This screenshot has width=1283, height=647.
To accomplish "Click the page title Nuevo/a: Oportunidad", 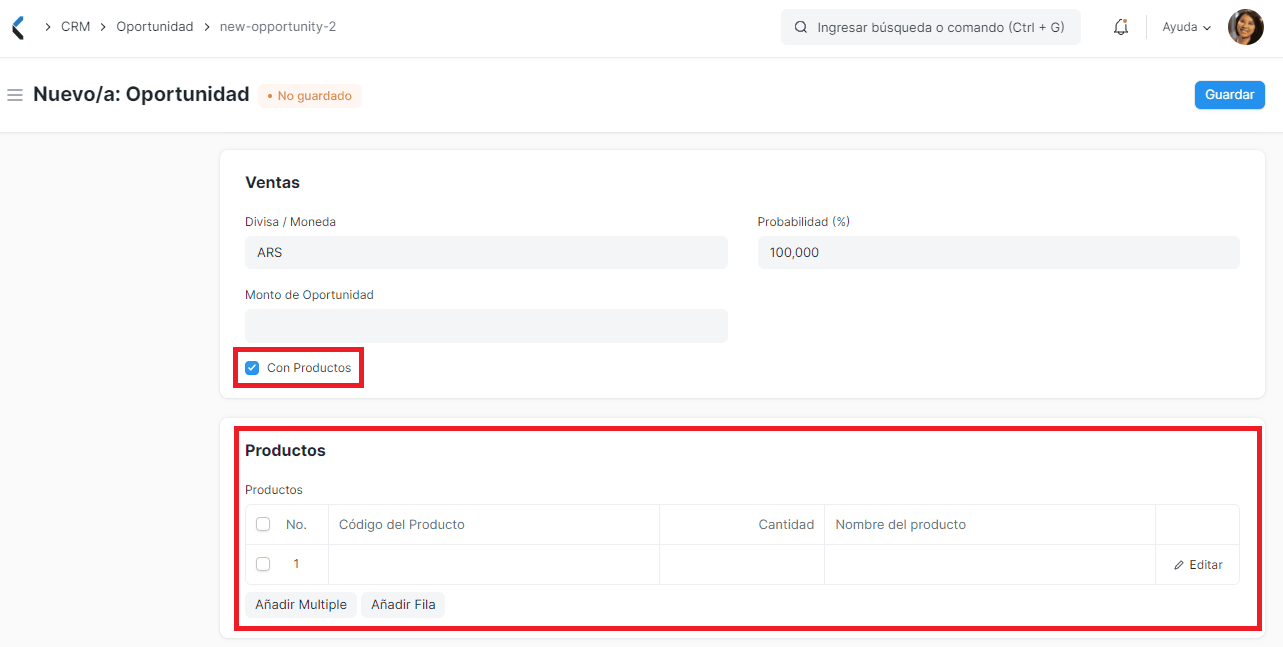I will 141,95.
